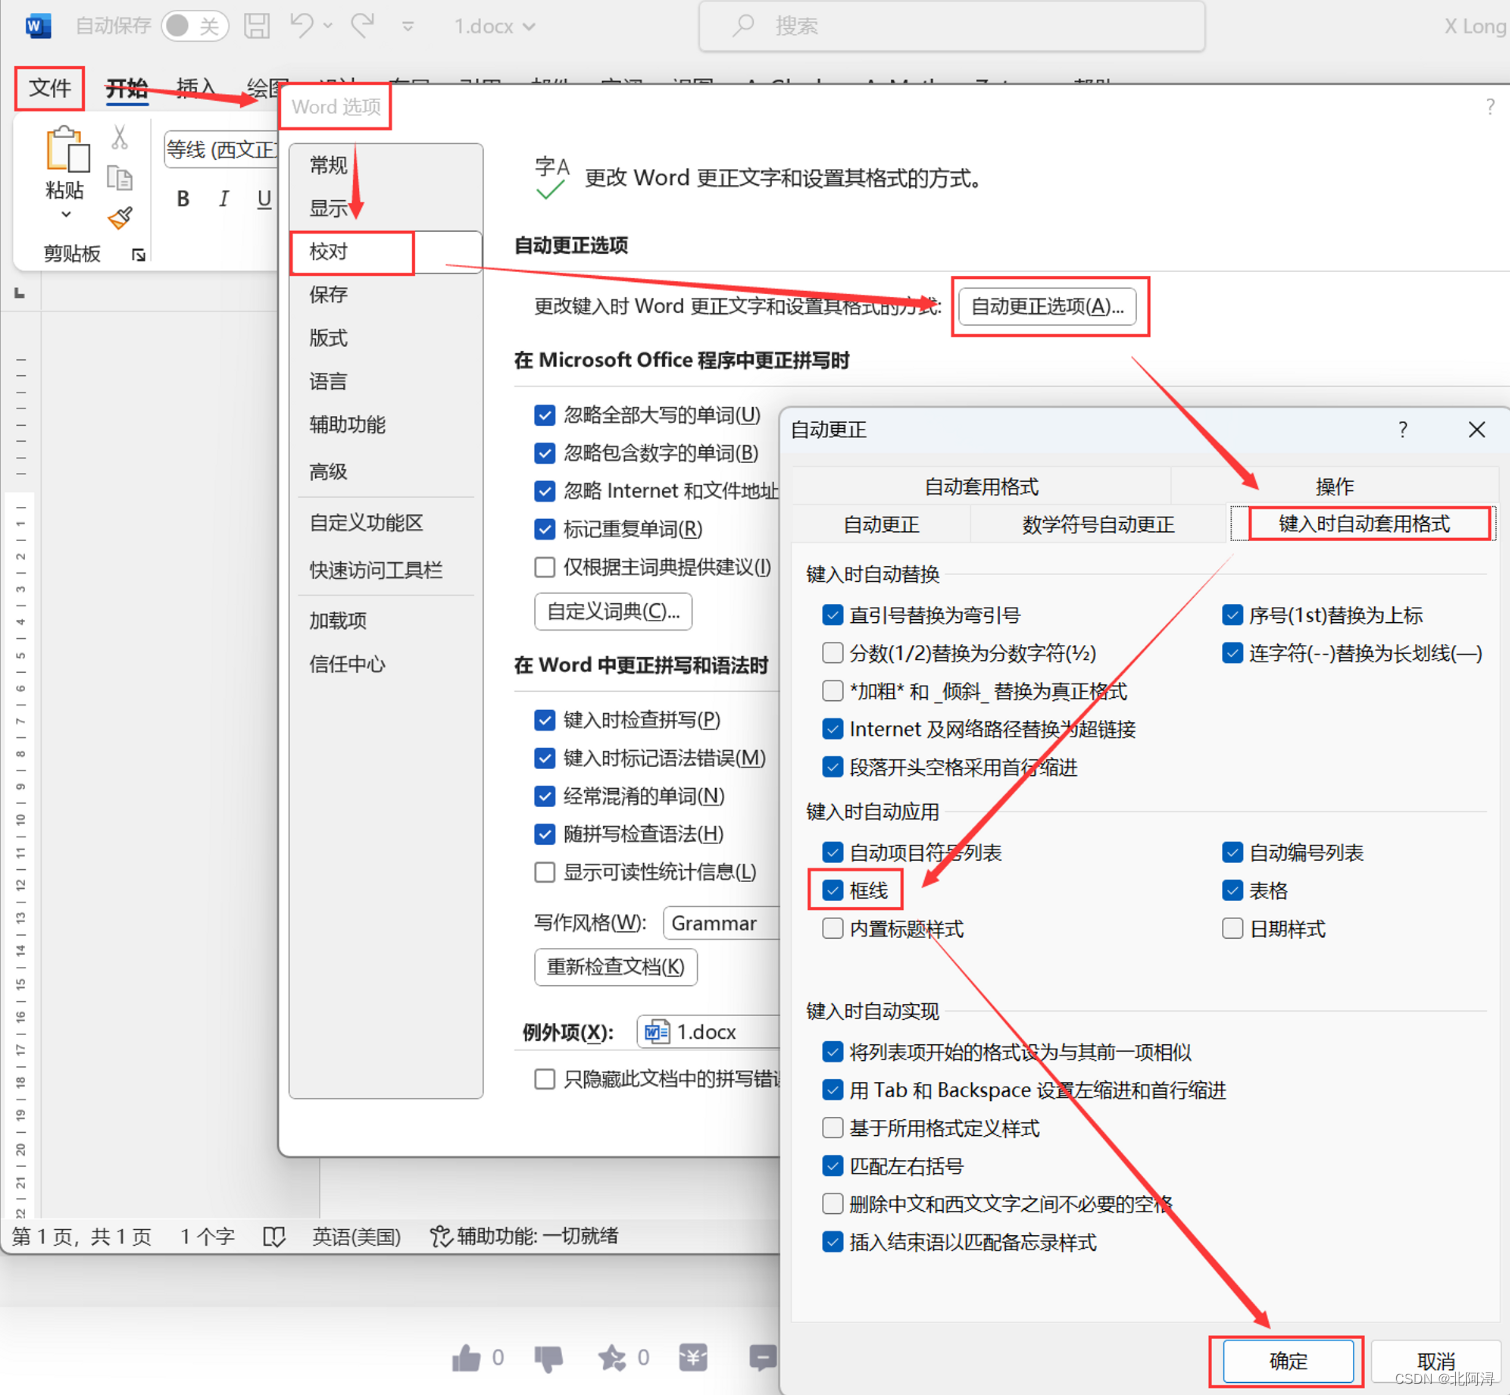Uncheck 直引号替换为弯引号 checkbox

coord(832,615)
